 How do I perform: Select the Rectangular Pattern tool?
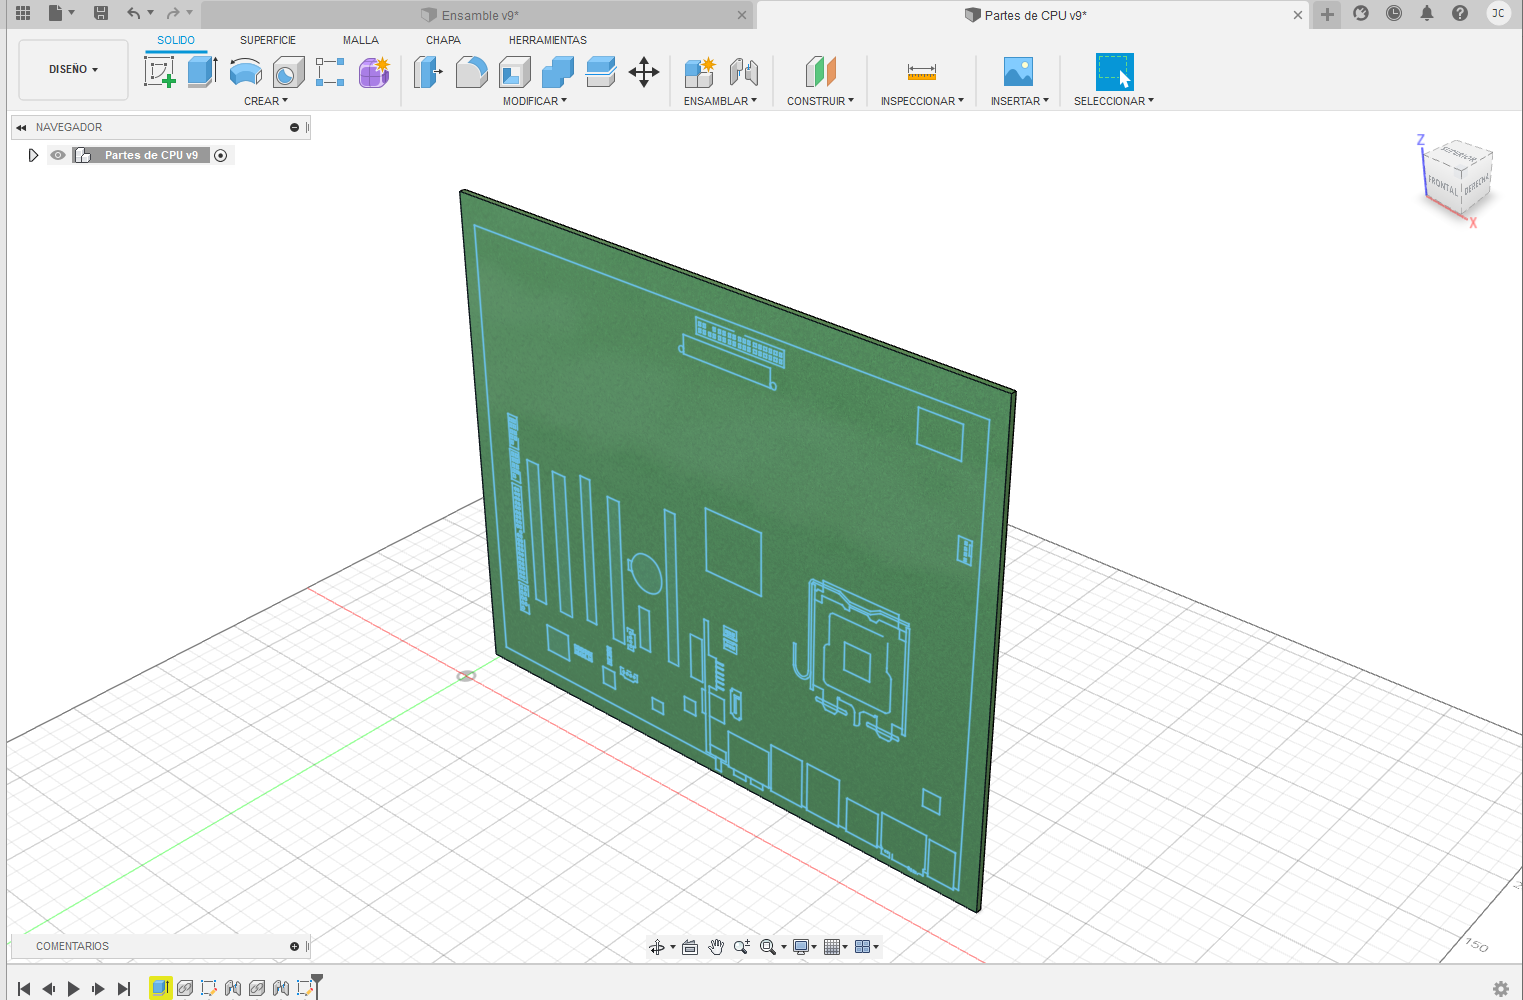click(x=330, y=72)
